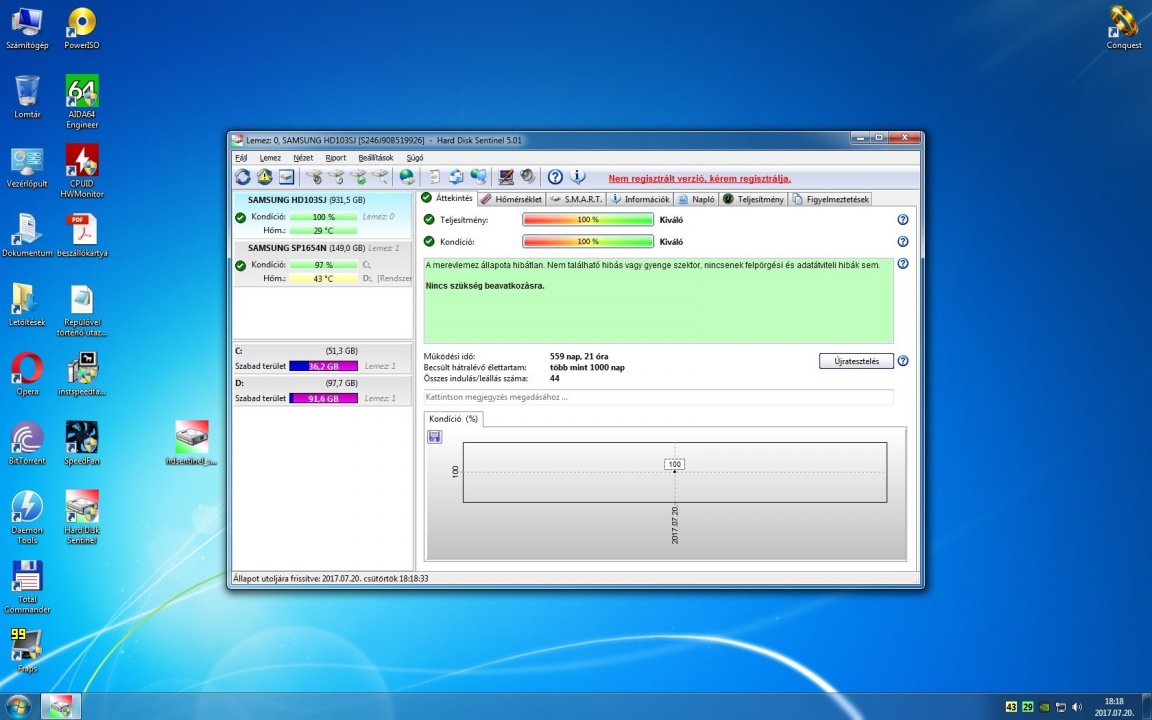
Task: Switch to the S.M.A.R.T. tab
Action: [x=576, y=199]
